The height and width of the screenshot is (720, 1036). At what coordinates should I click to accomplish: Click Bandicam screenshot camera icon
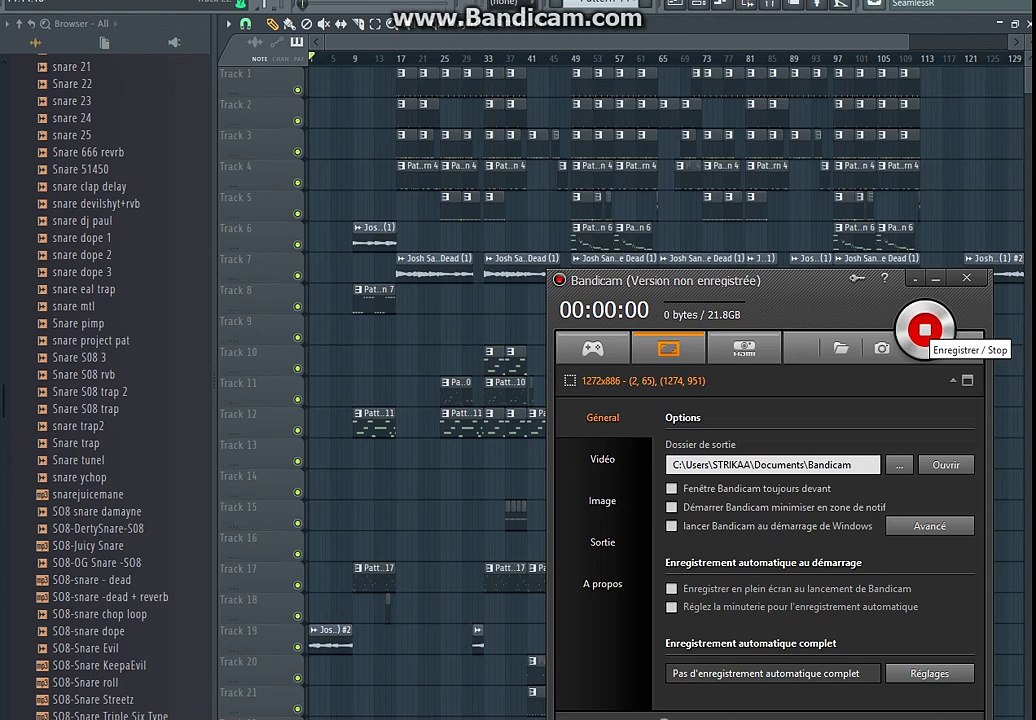coord(881,348)
